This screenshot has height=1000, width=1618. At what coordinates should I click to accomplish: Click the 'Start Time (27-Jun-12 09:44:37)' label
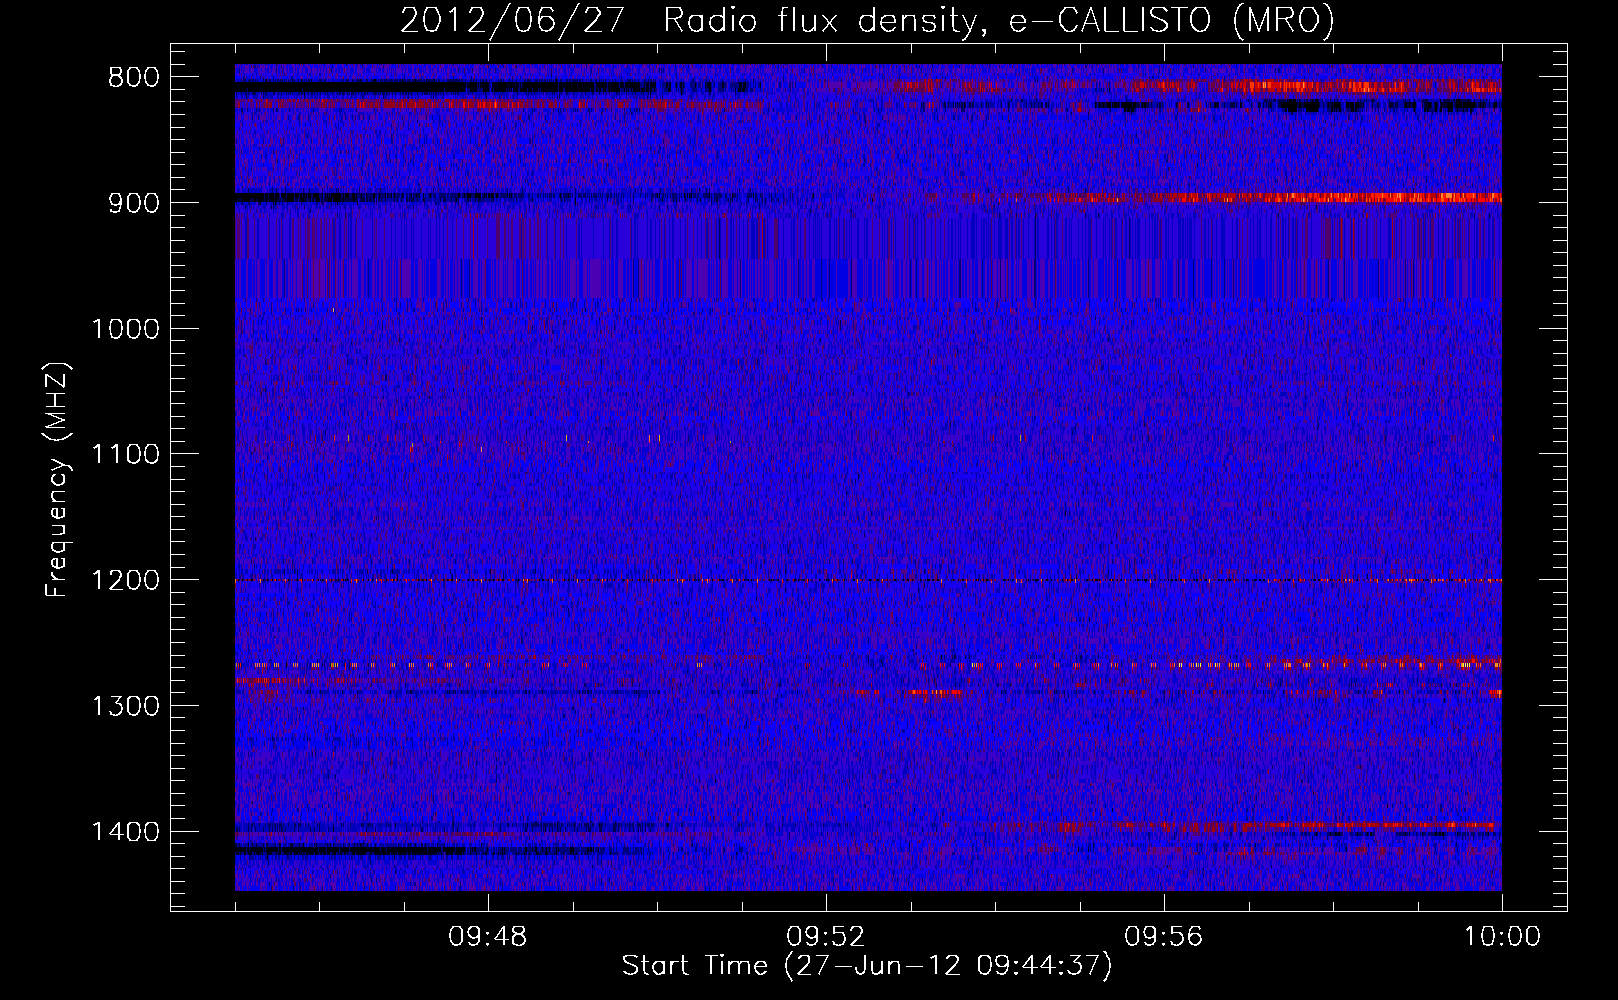tap(867, 966)
